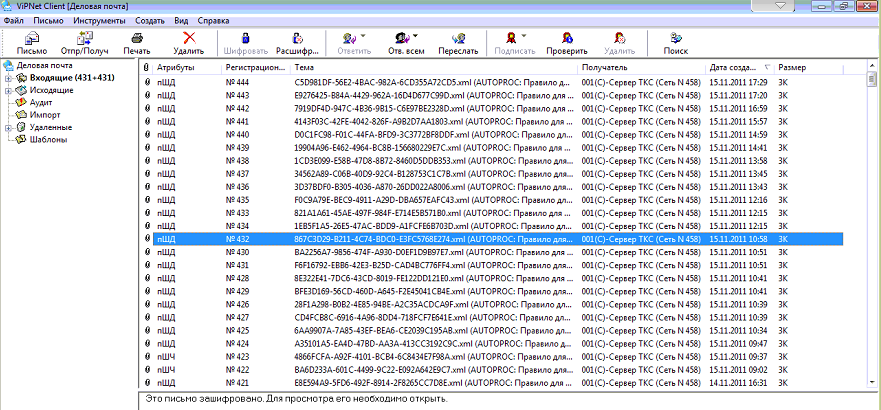Select the Исходящие folder
Image resolution: width=881 pixels, height=410 pixels.
[x=52, y=90]
